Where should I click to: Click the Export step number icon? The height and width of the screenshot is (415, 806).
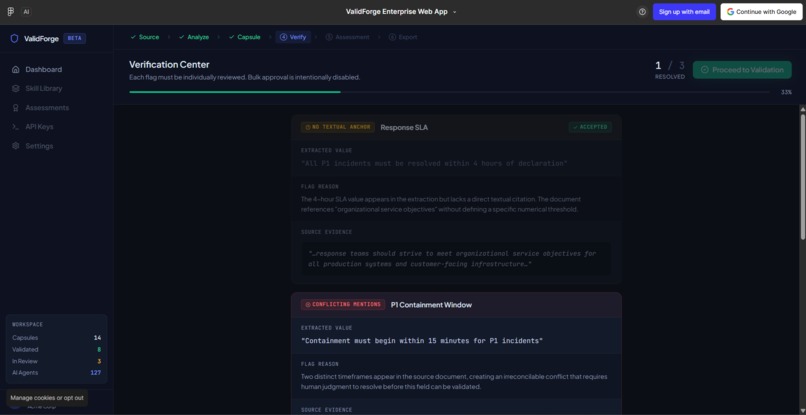pos(392,37)
